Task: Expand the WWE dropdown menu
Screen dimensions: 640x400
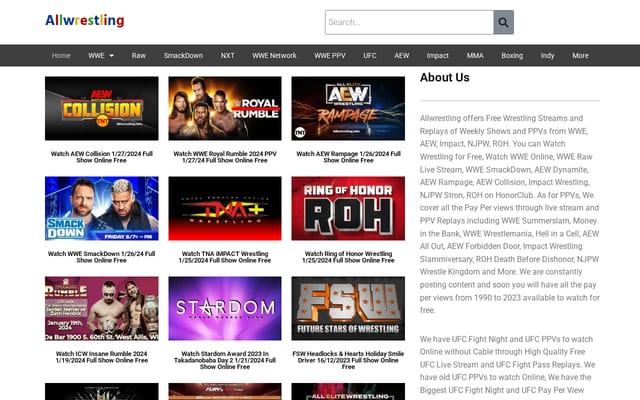Action: click(x=101, y=56)
